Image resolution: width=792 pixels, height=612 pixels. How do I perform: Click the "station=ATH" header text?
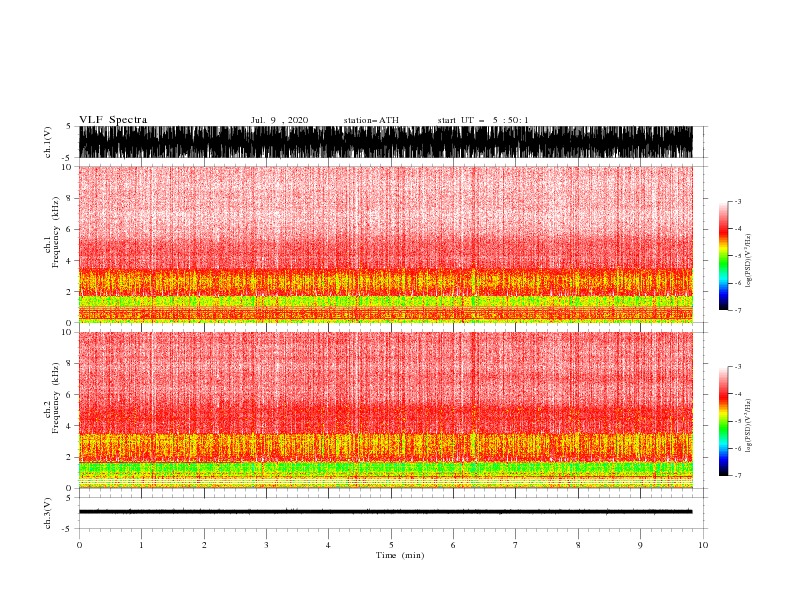coord(371,120)
